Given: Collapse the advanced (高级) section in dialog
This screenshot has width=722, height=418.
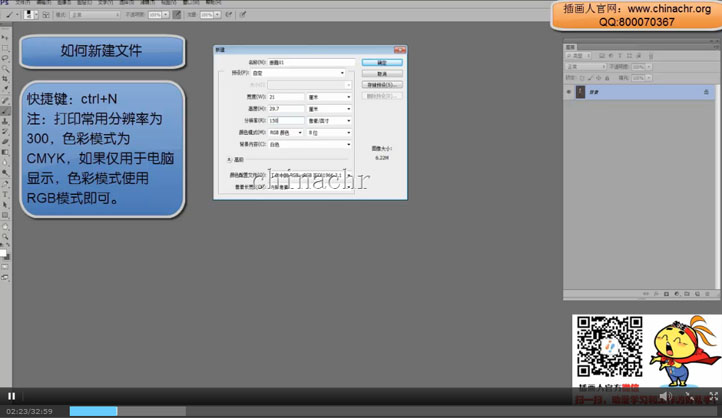Looking at the screenshot, I should click(x=229, y=159).
